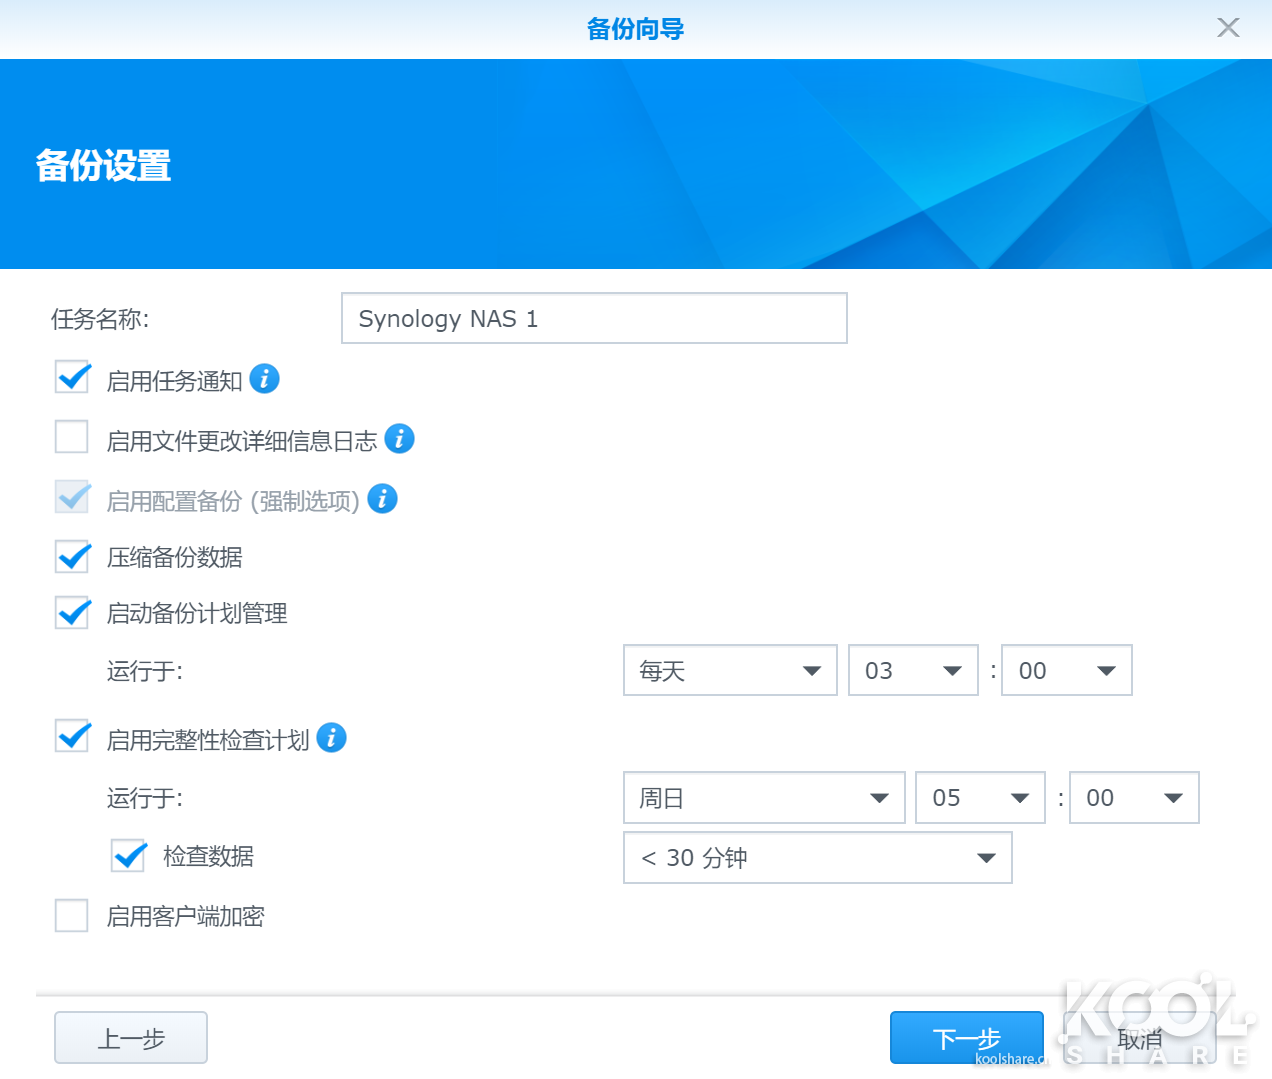Open the 每天 backup frequency dropdown
The height and width of the screenshot is (1079, 1272).
(x=730, y=671)
